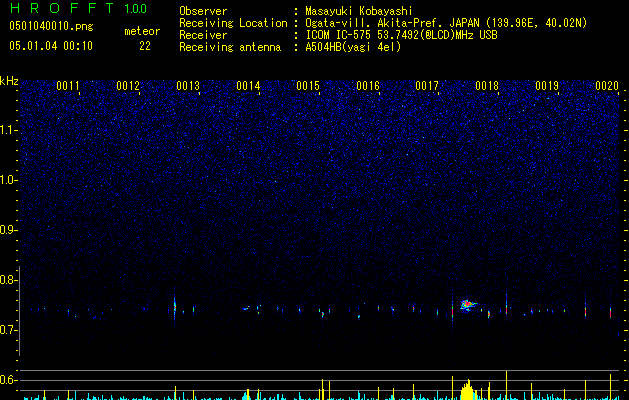
Task: Click the 0011 time marker
Action: [68, 86]
